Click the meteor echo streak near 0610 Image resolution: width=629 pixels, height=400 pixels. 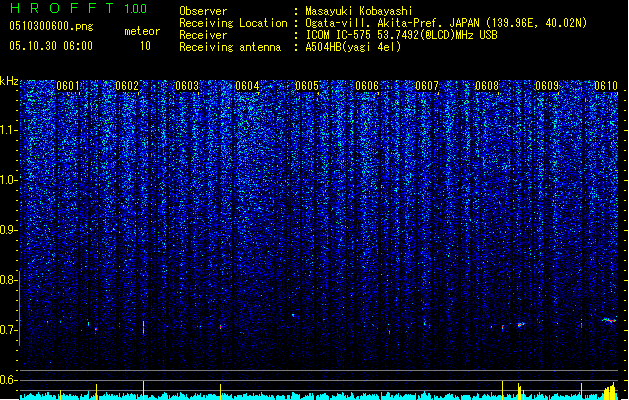(609, 320)
